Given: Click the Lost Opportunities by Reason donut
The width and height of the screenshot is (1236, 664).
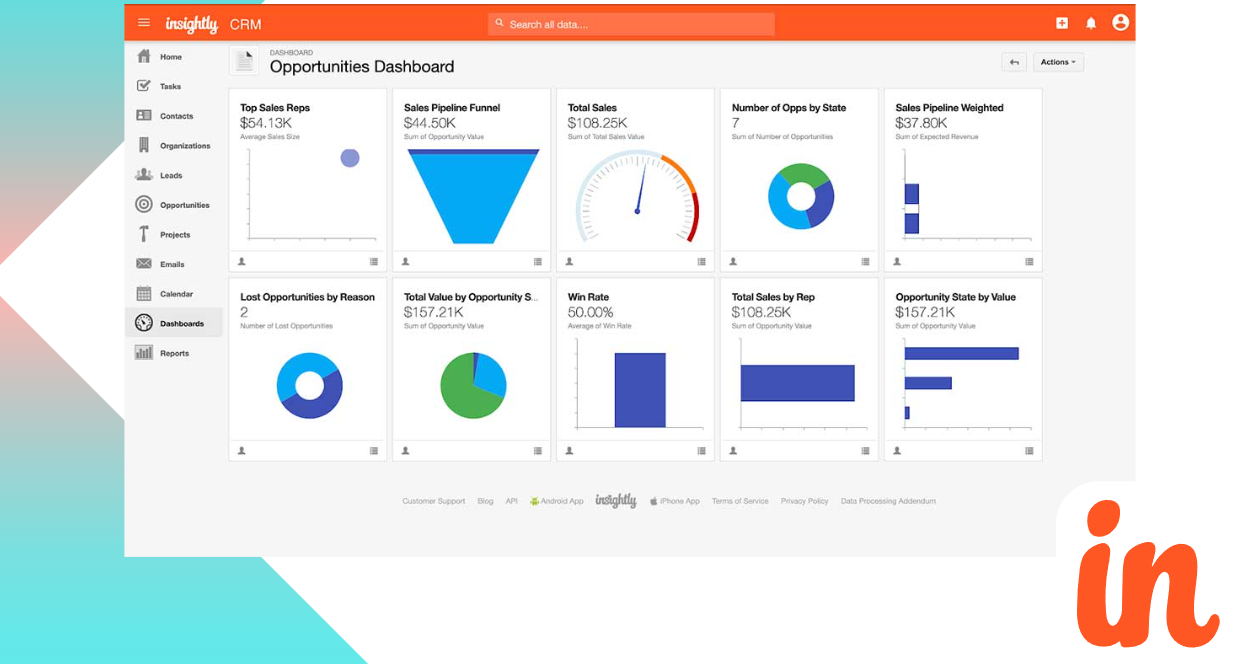Looking at the screenshot, I should pos(310,386).
